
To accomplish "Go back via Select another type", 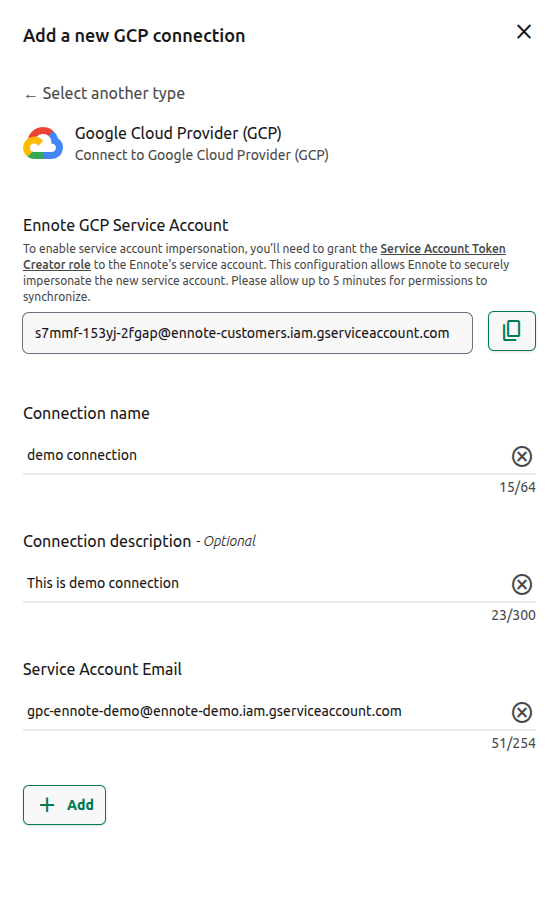I will point(105,93).
